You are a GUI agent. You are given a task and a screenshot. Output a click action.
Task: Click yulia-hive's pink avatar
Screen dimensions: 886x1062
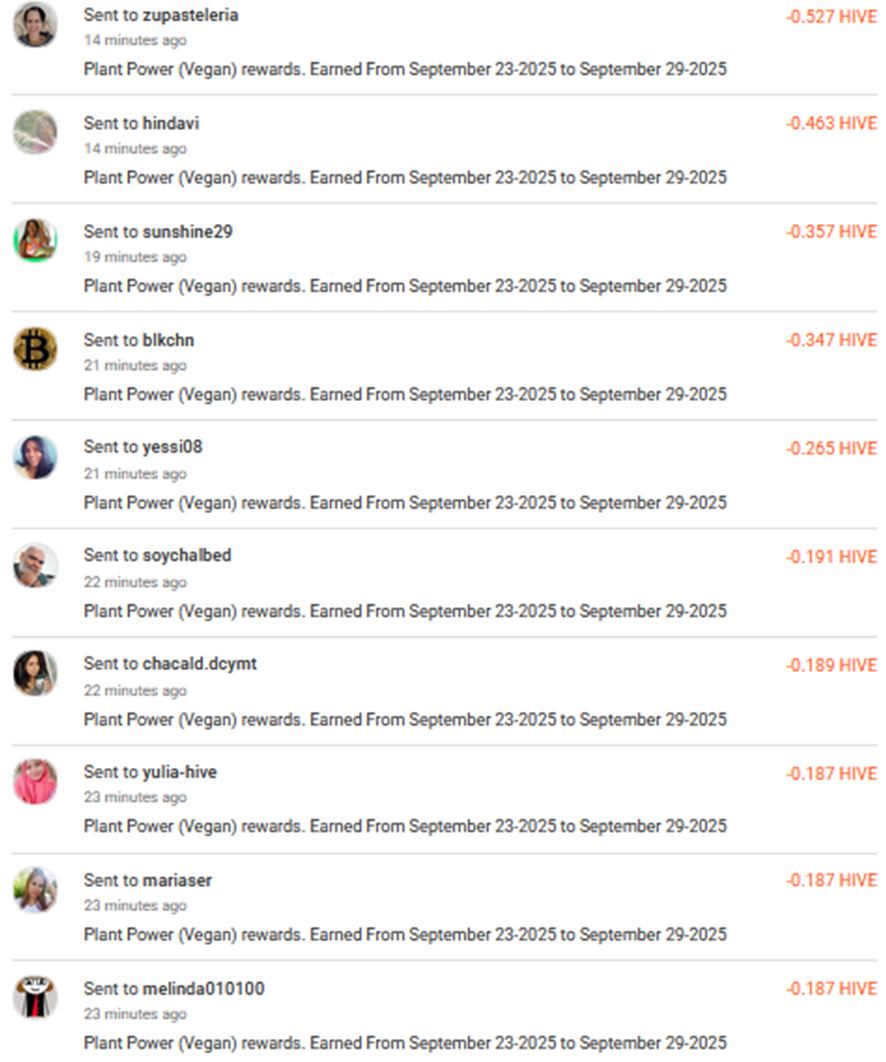(x=35, y=781)
